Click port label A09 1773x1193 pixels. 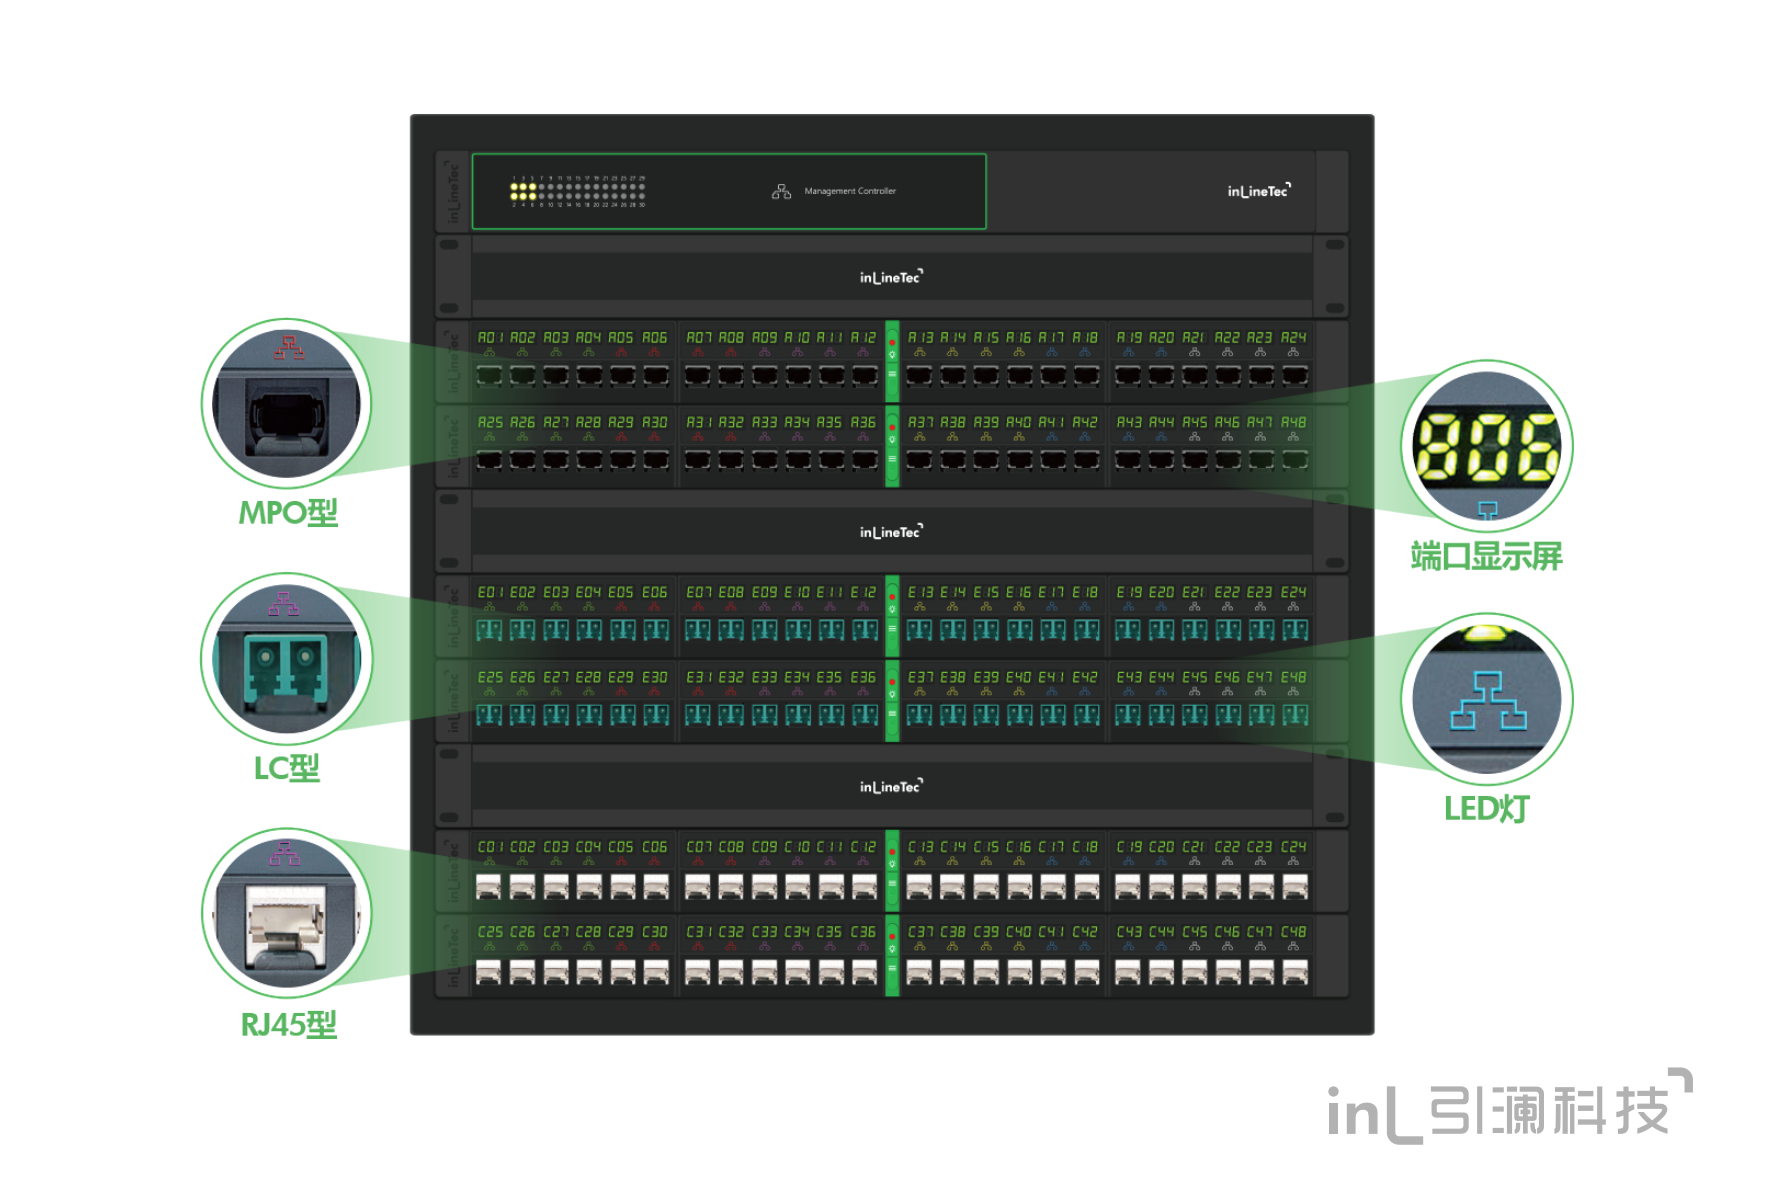[x=764, y=338]
